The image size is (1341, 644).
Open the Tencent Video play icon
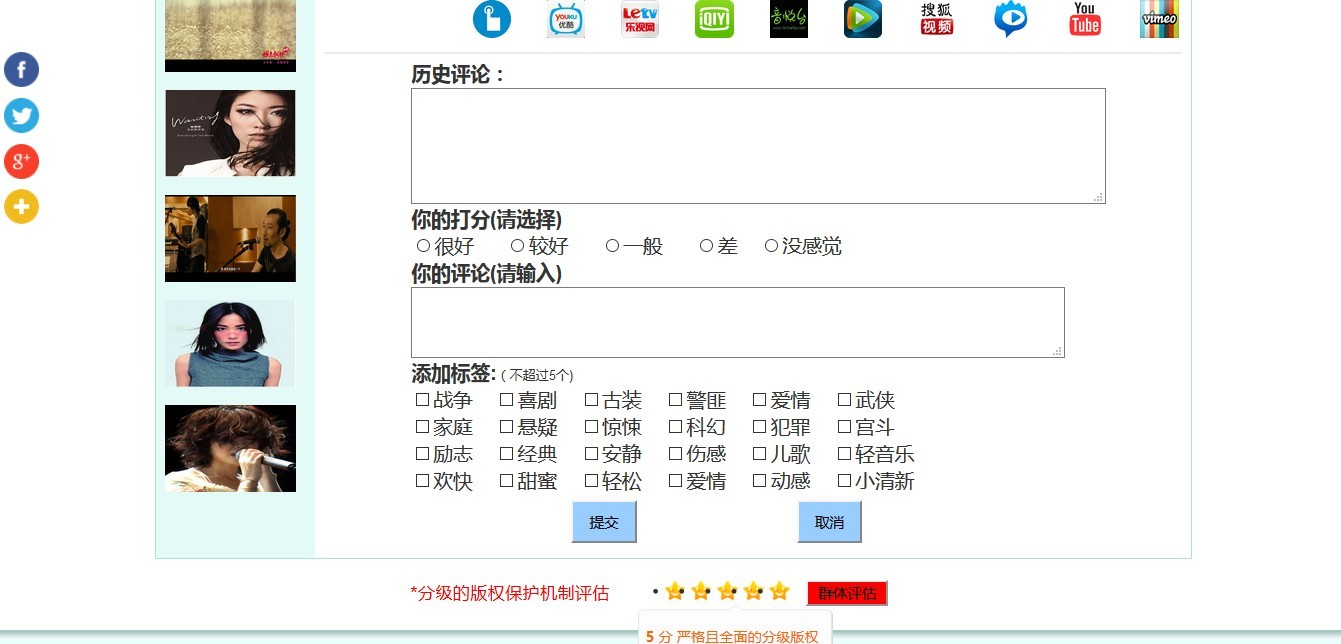coord(863,19)
